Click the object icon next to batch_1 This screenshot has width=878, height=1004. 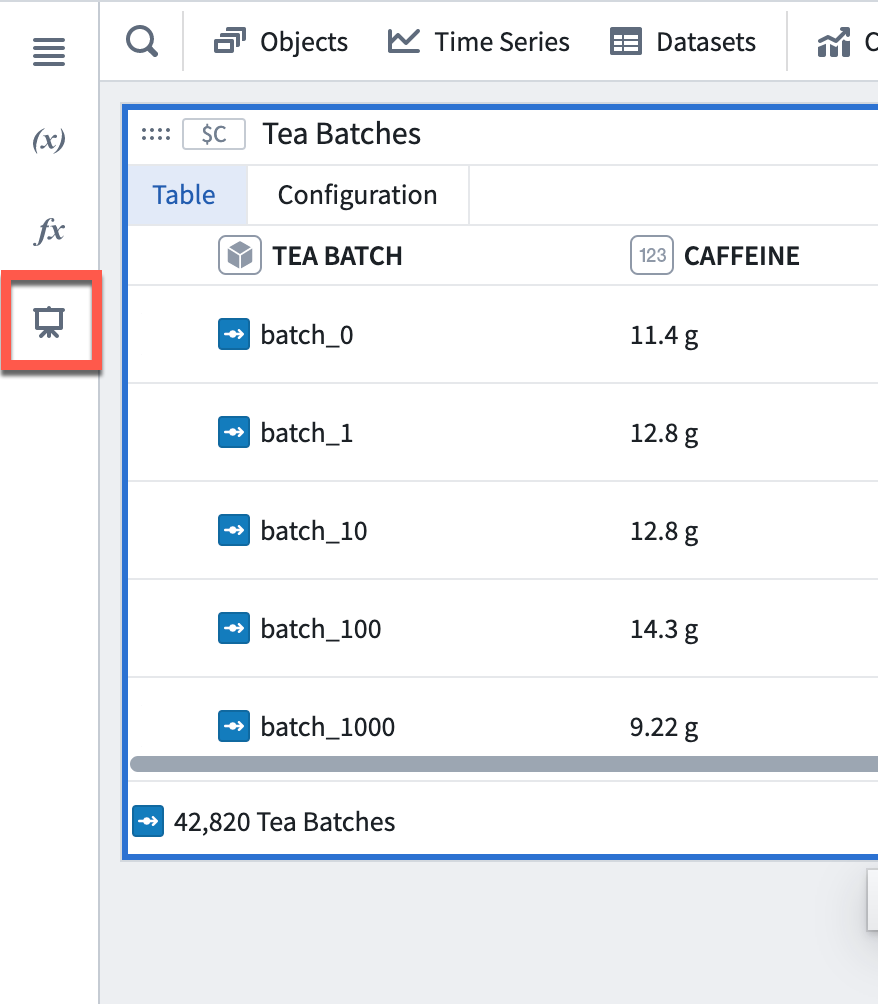pos(234,432)
